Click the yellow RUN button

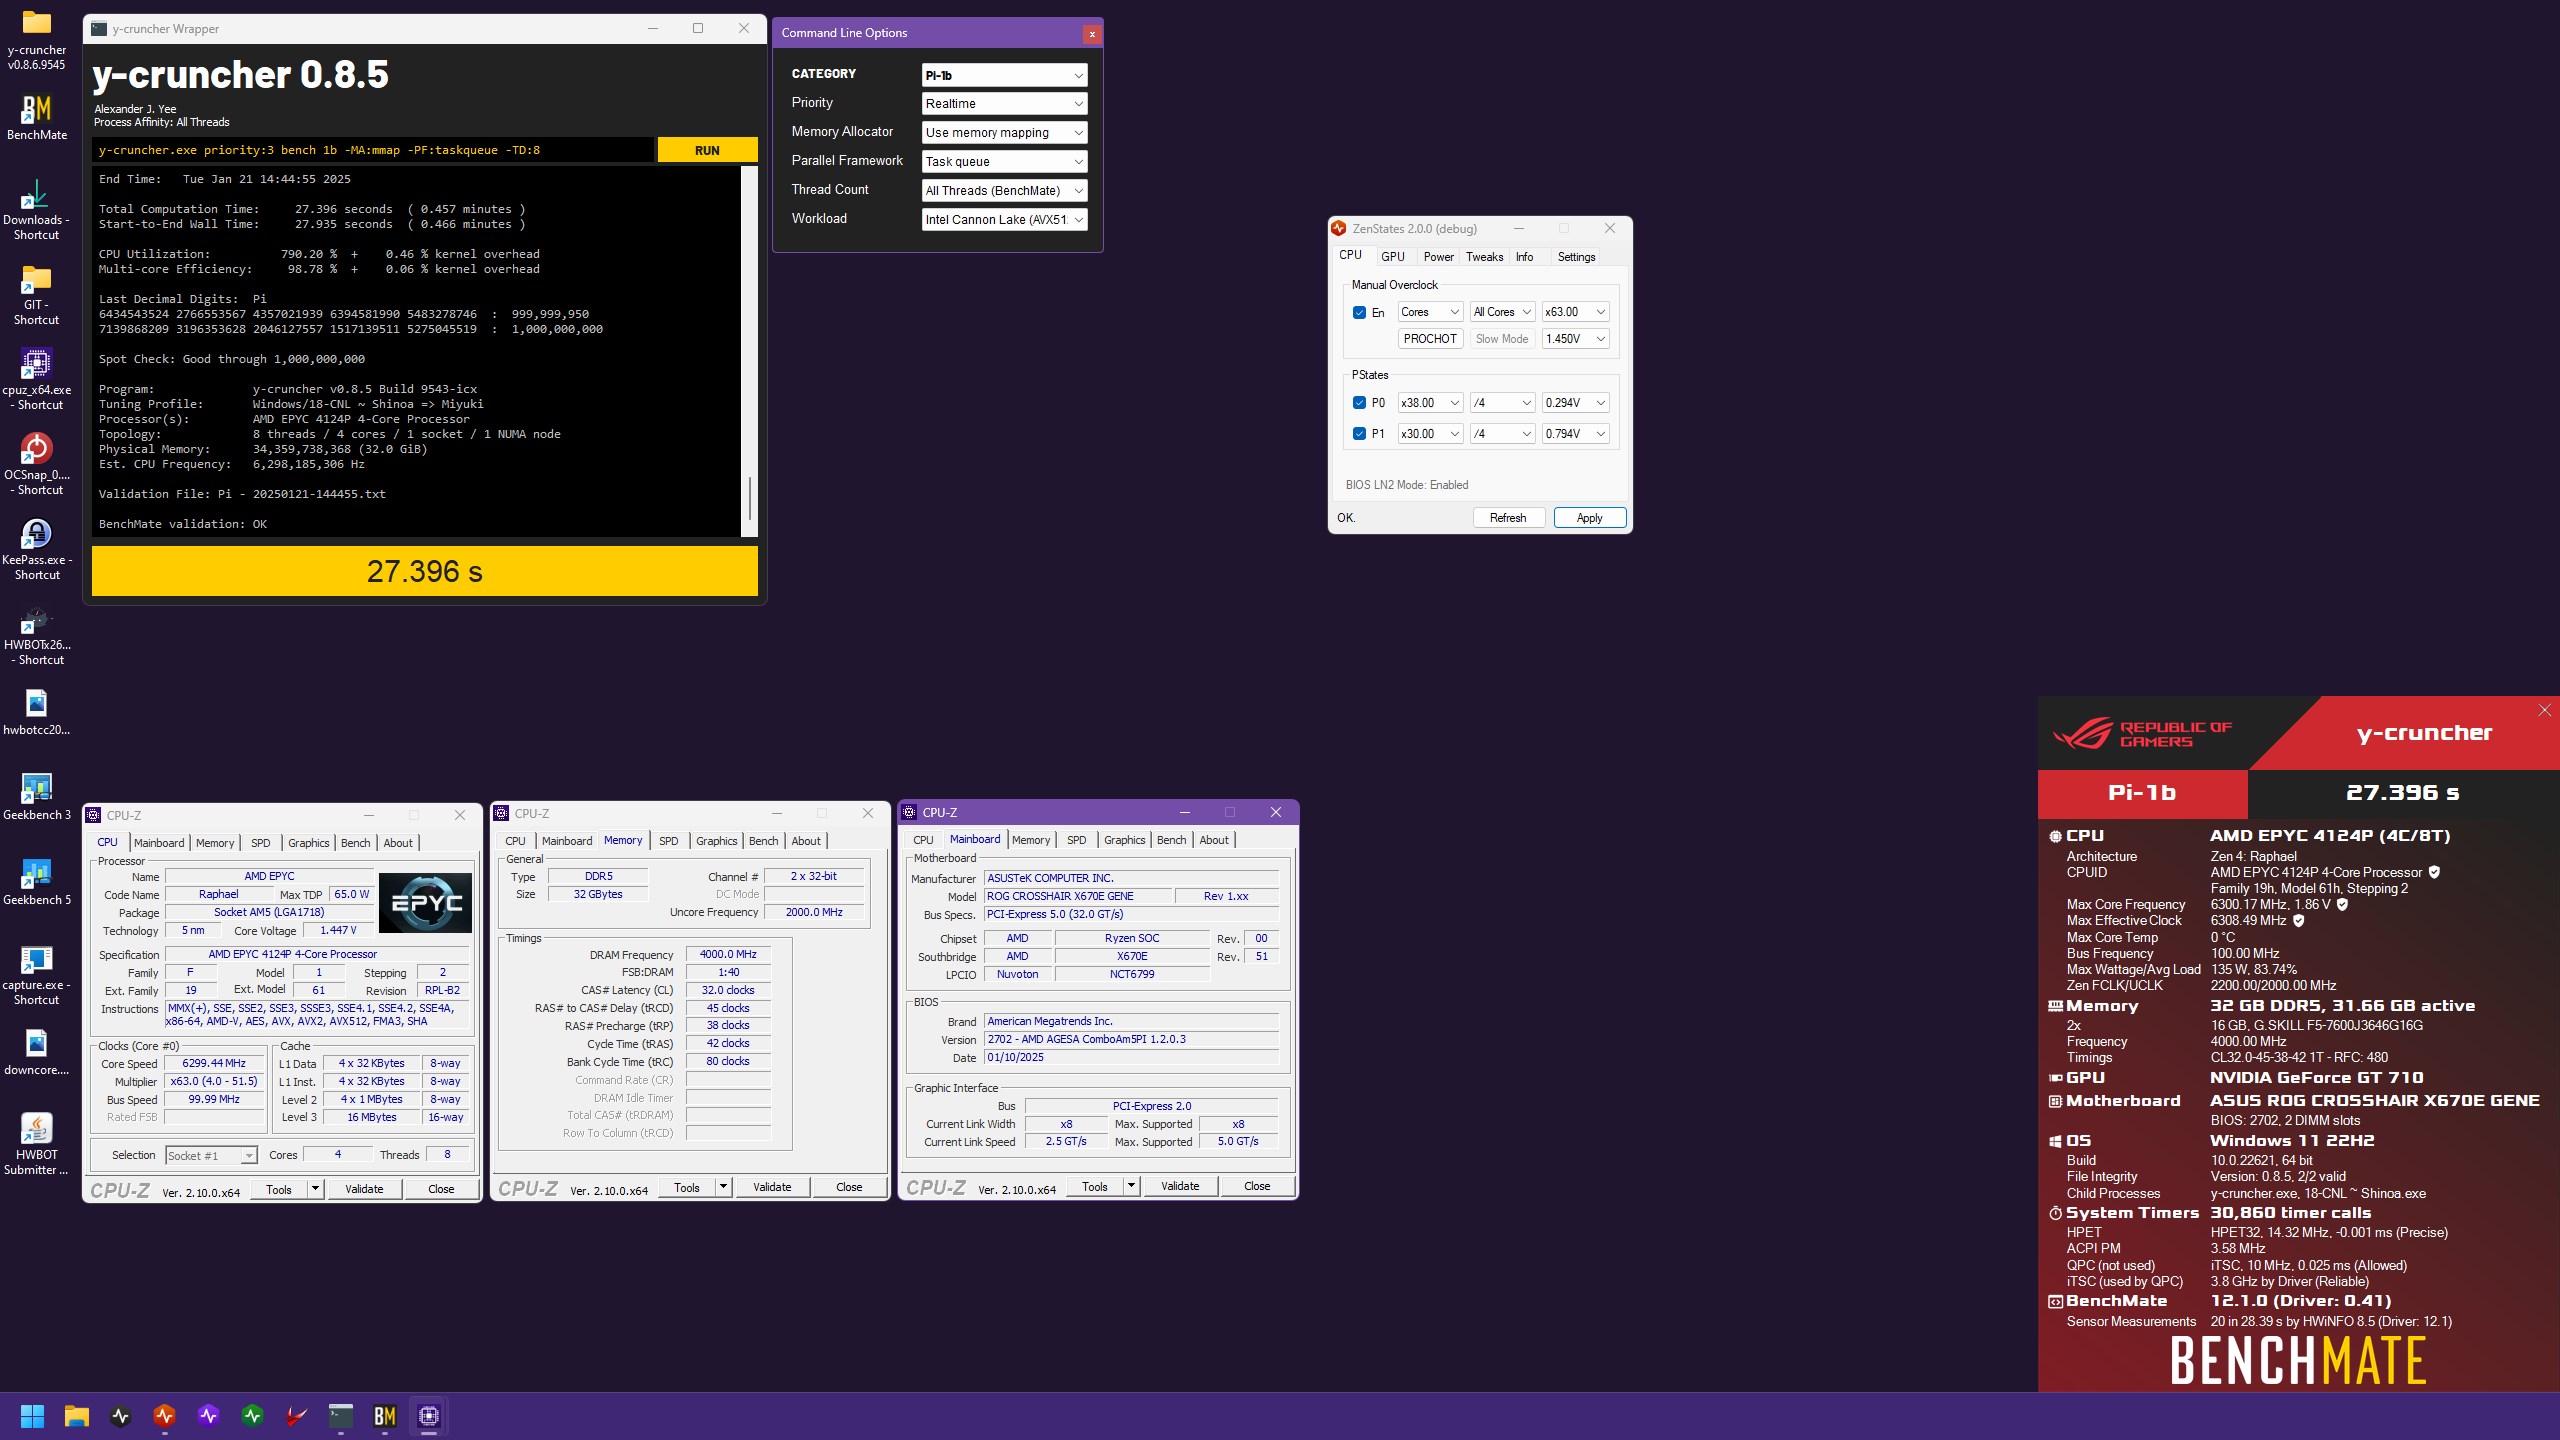(707, 151)
